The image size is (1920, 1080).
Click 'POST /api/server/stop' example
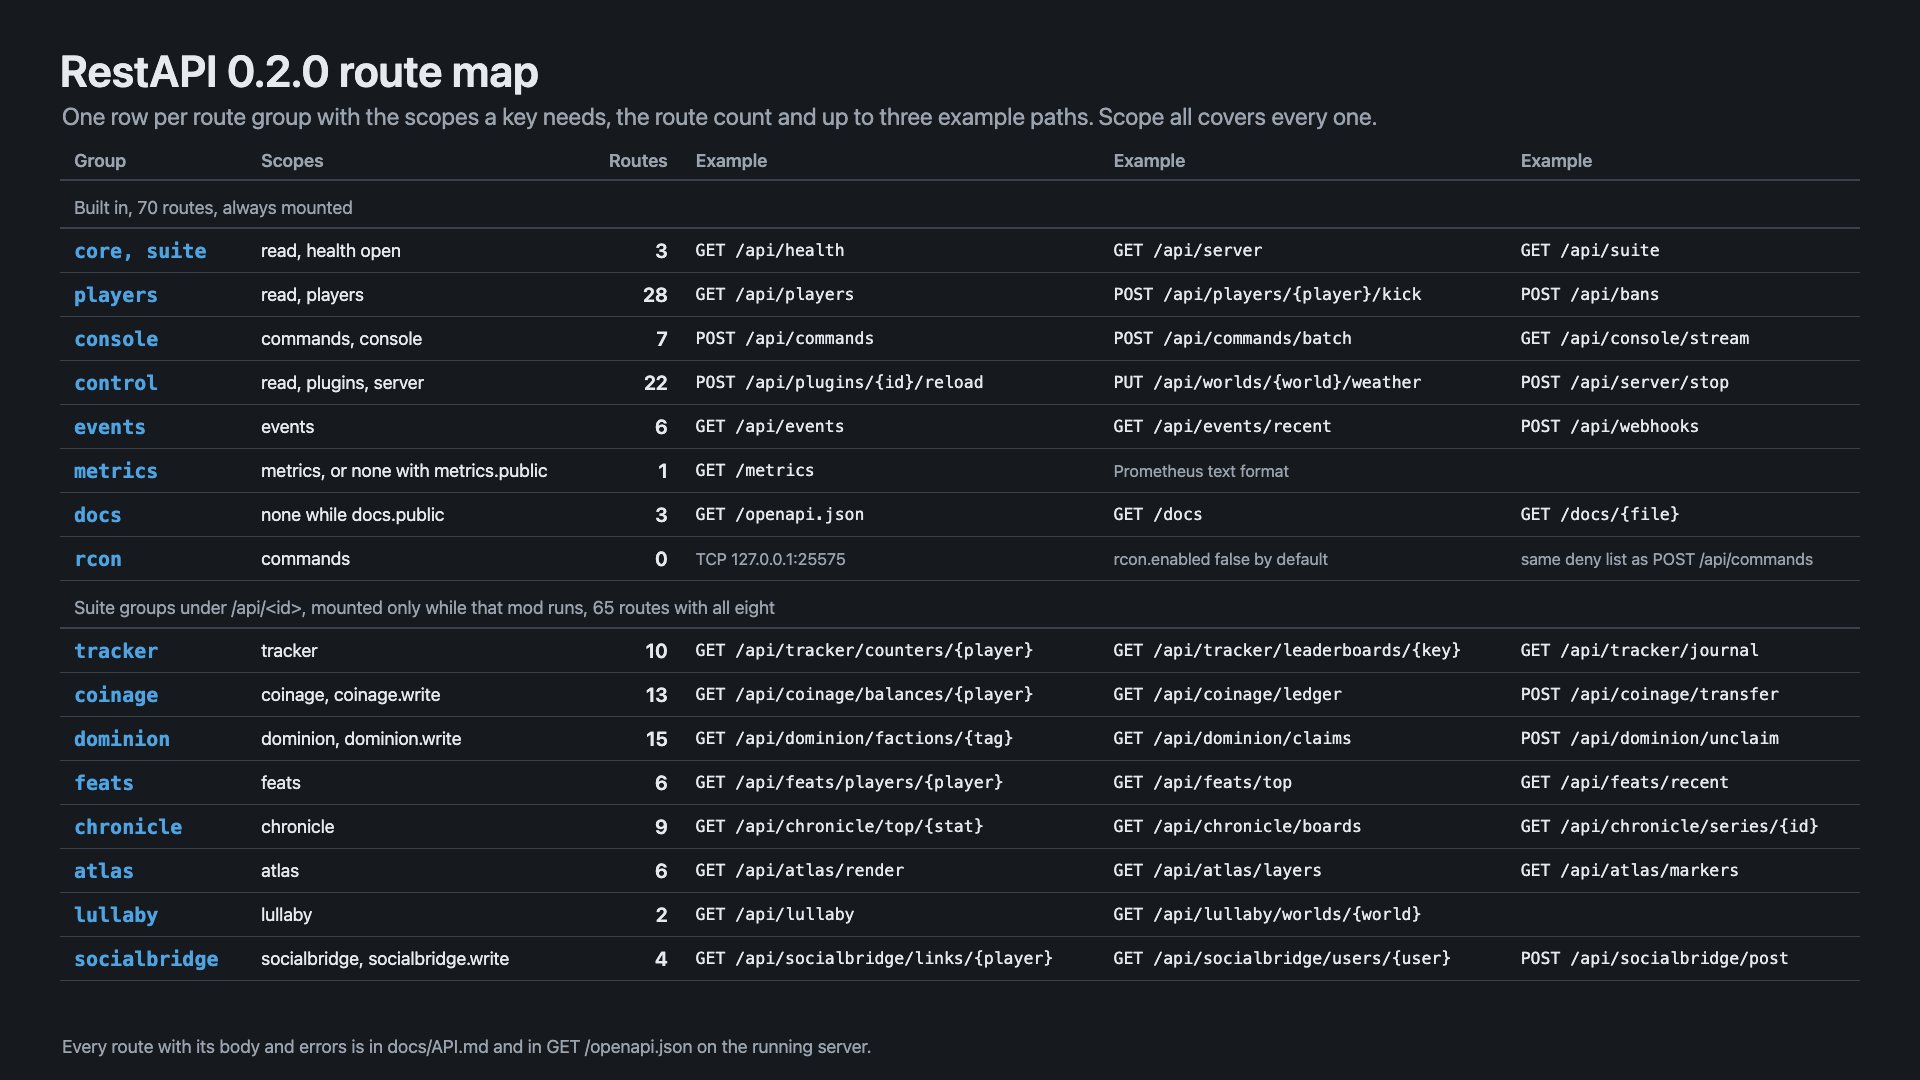point(1625,382)
